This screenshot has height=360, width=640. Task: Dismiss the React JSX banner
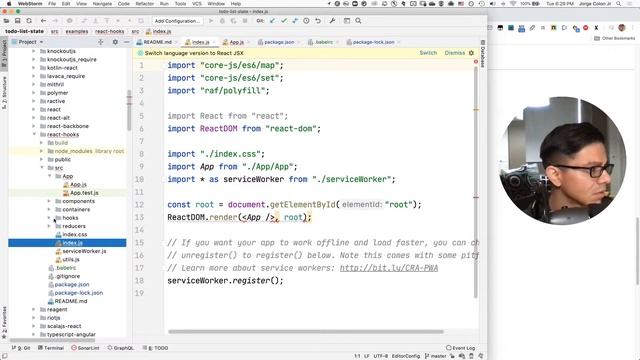[x=455, y=53]
